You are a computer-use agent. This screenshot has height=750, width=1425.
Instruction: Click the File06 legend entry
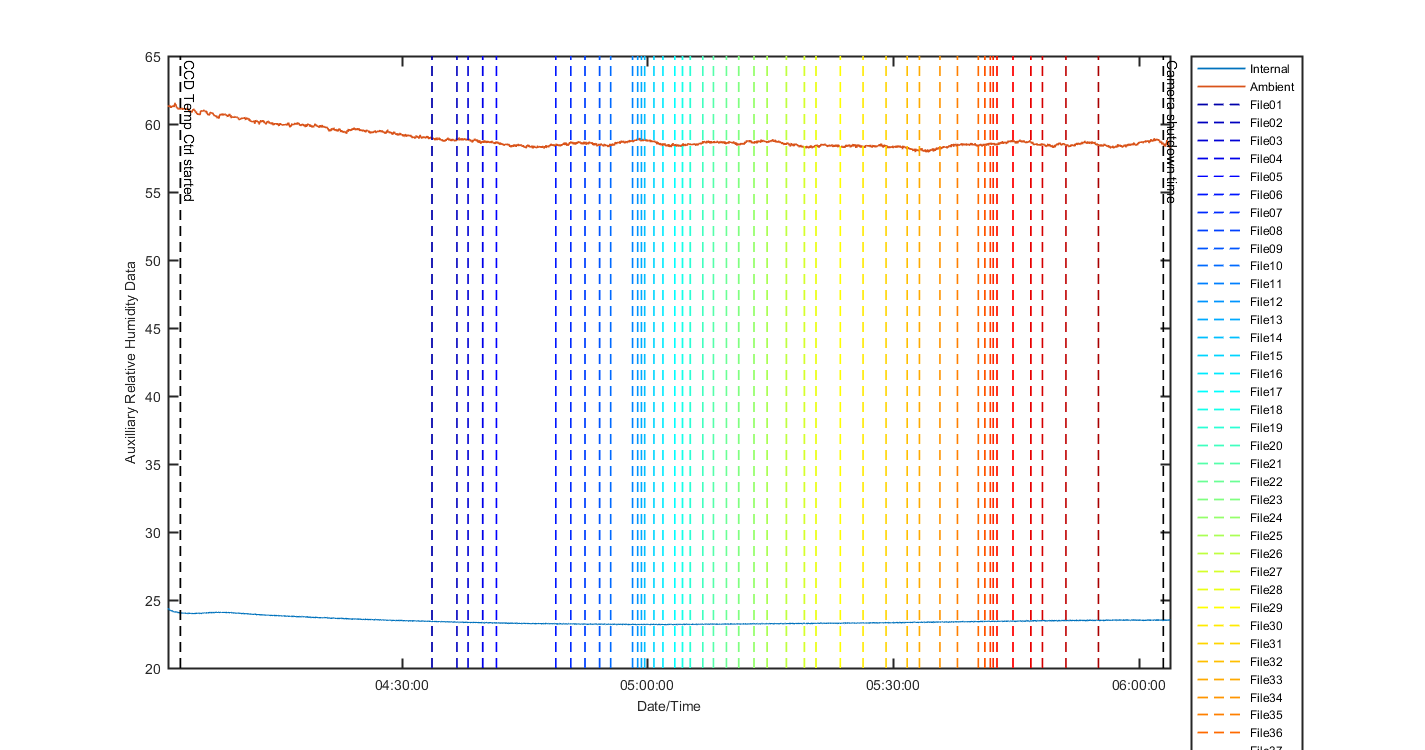[x=1241, y=195]
